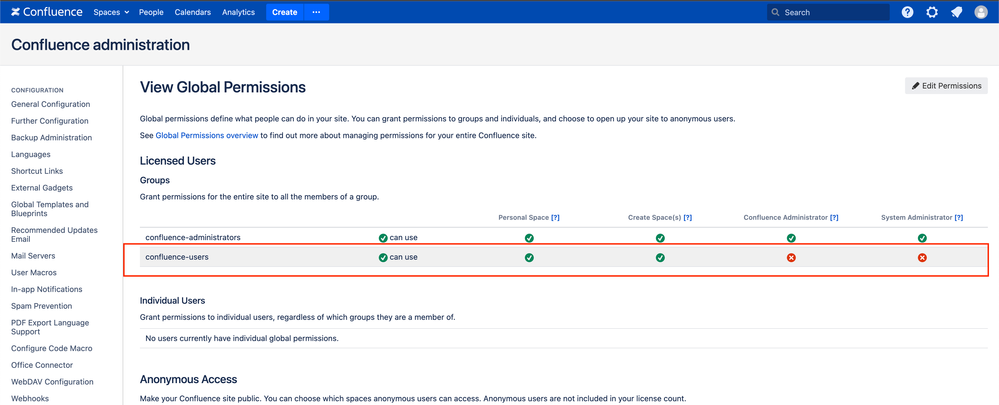Open Spam Prevention in sidebar
999x405 pixels.
pyautogui.click(x=41, y=306)
